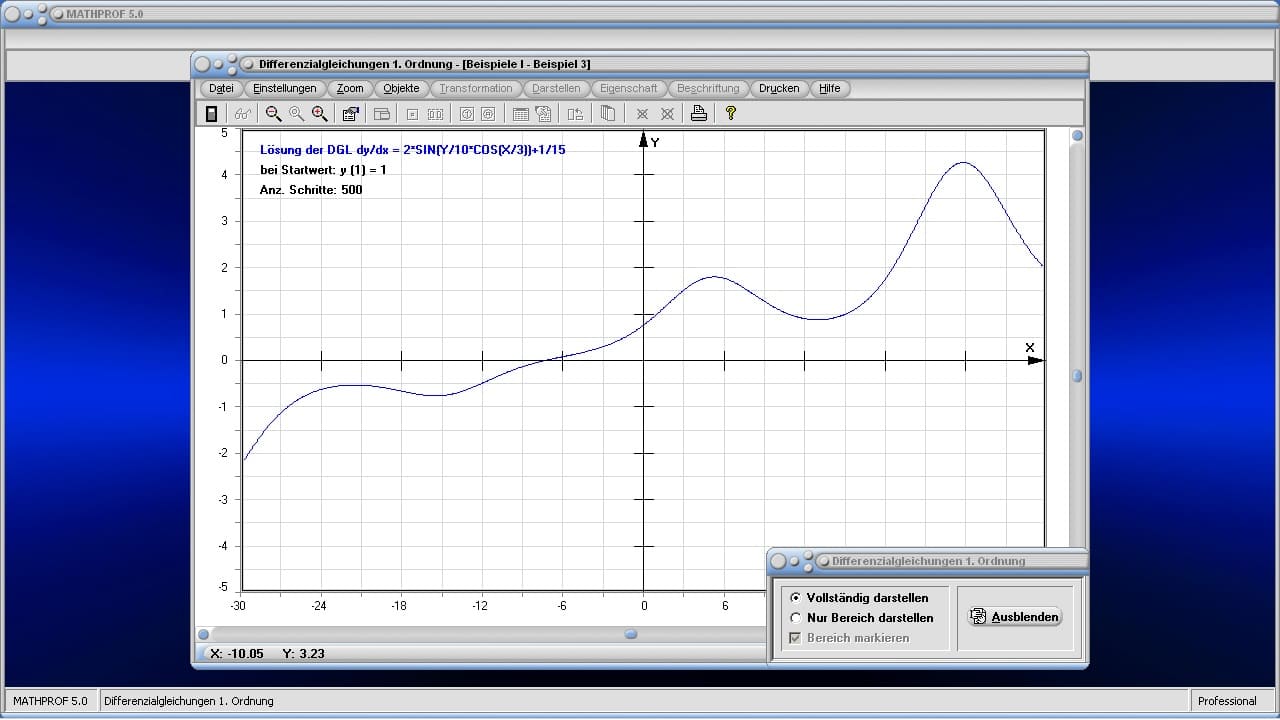Click the calculator icon in the toolbar
This screenshot has width=1280, height=720.
tap(211, 114)
